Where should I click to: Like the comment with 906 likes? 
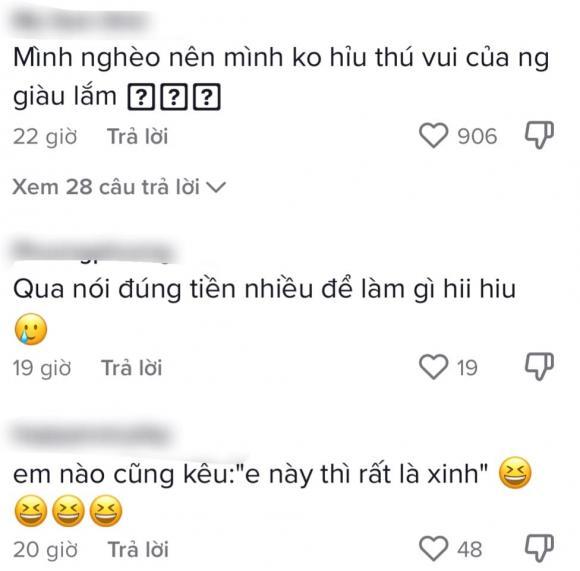click(433, 136)
